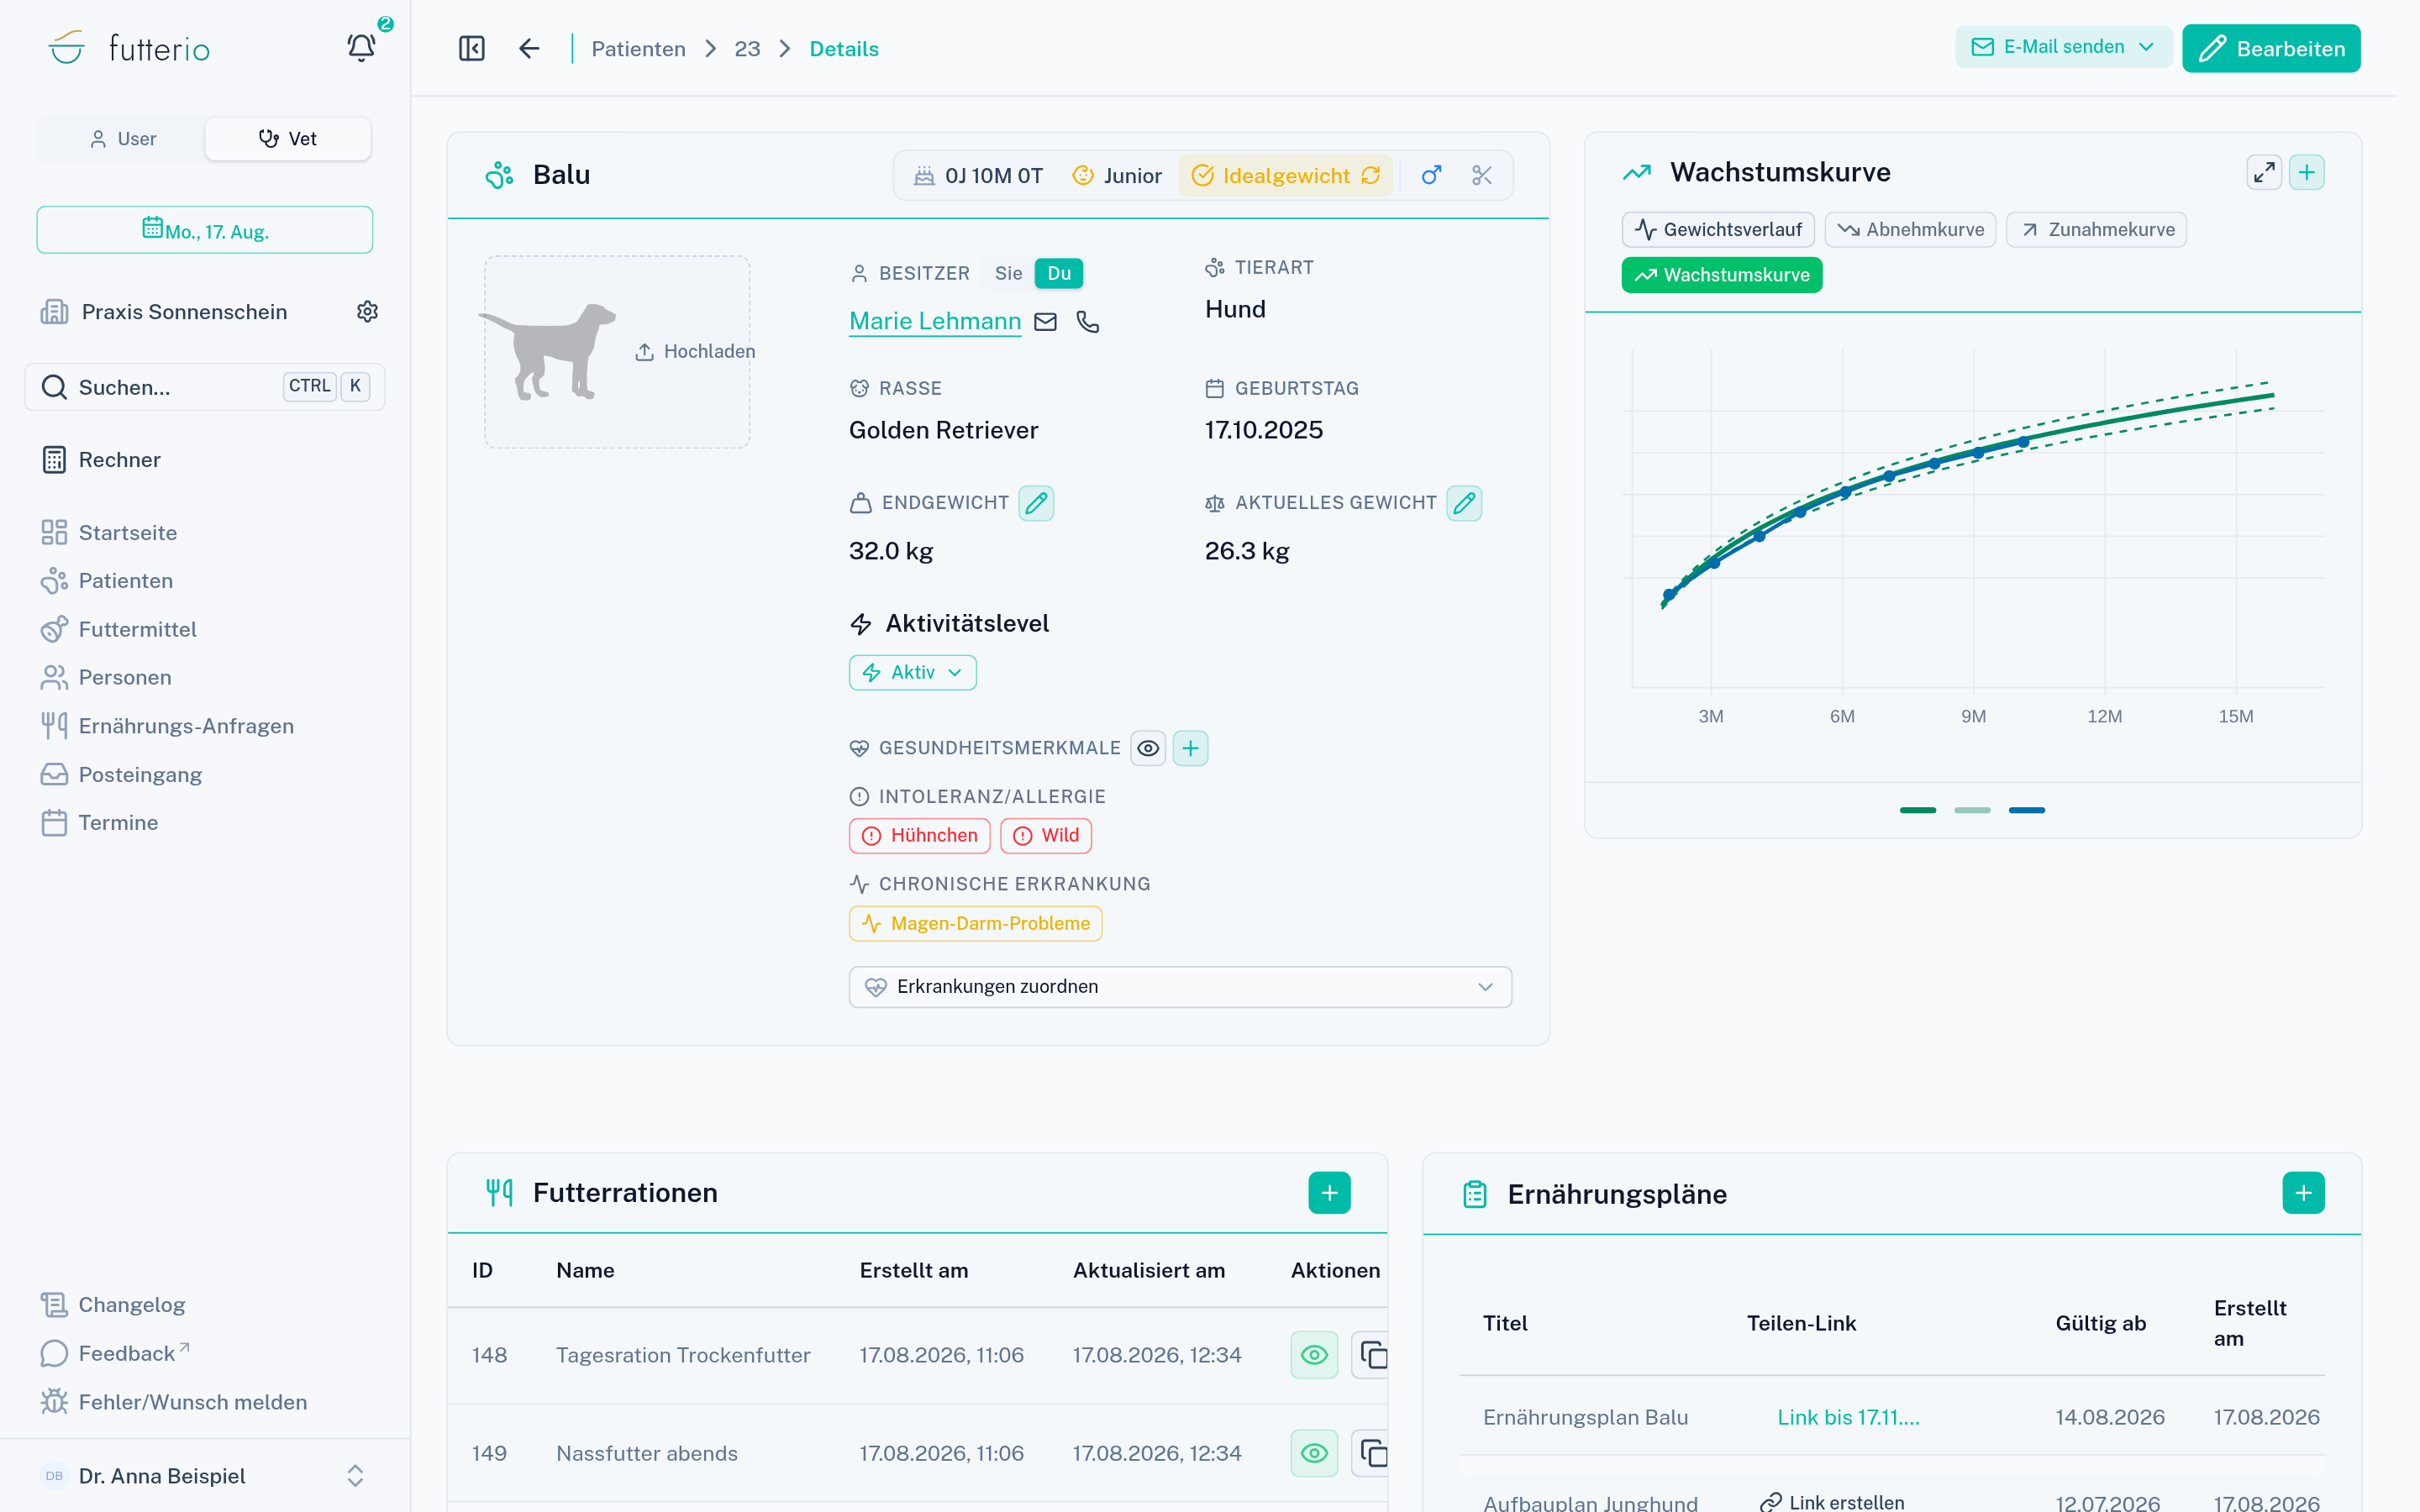The image size is (2420, 1512).
Task: Email owner Marie Lehmann via envelope icon
Action: pyautogui.click(x=1045, y=321)
